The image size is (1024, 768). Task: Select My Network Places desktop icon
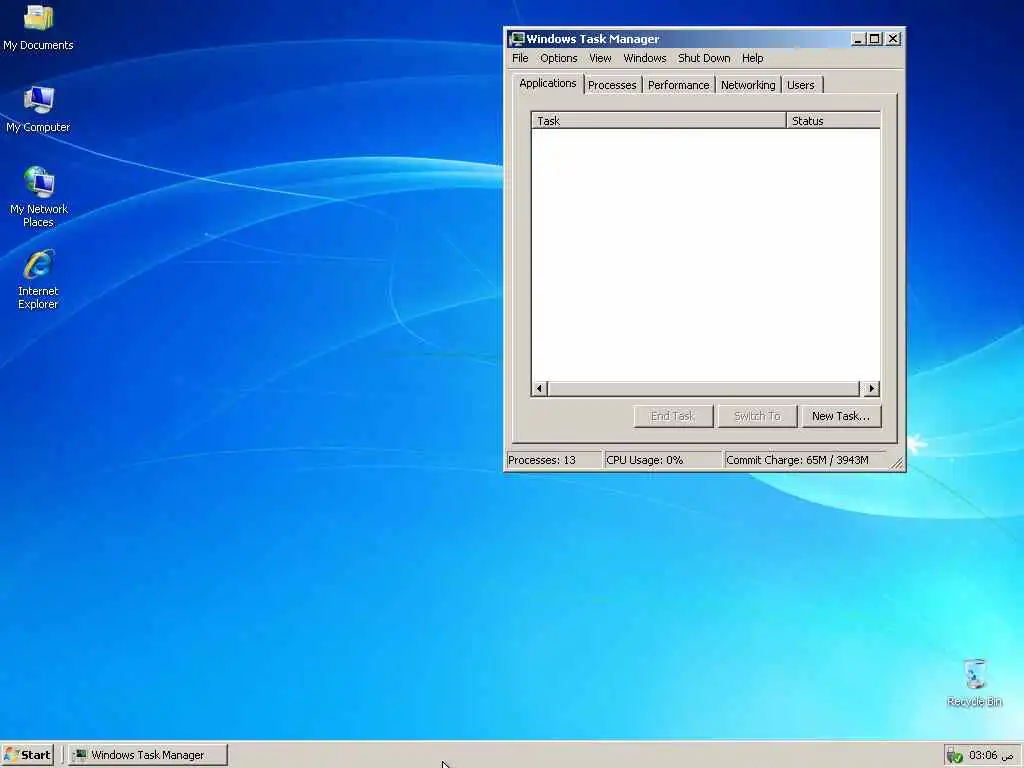click(39, 197)
